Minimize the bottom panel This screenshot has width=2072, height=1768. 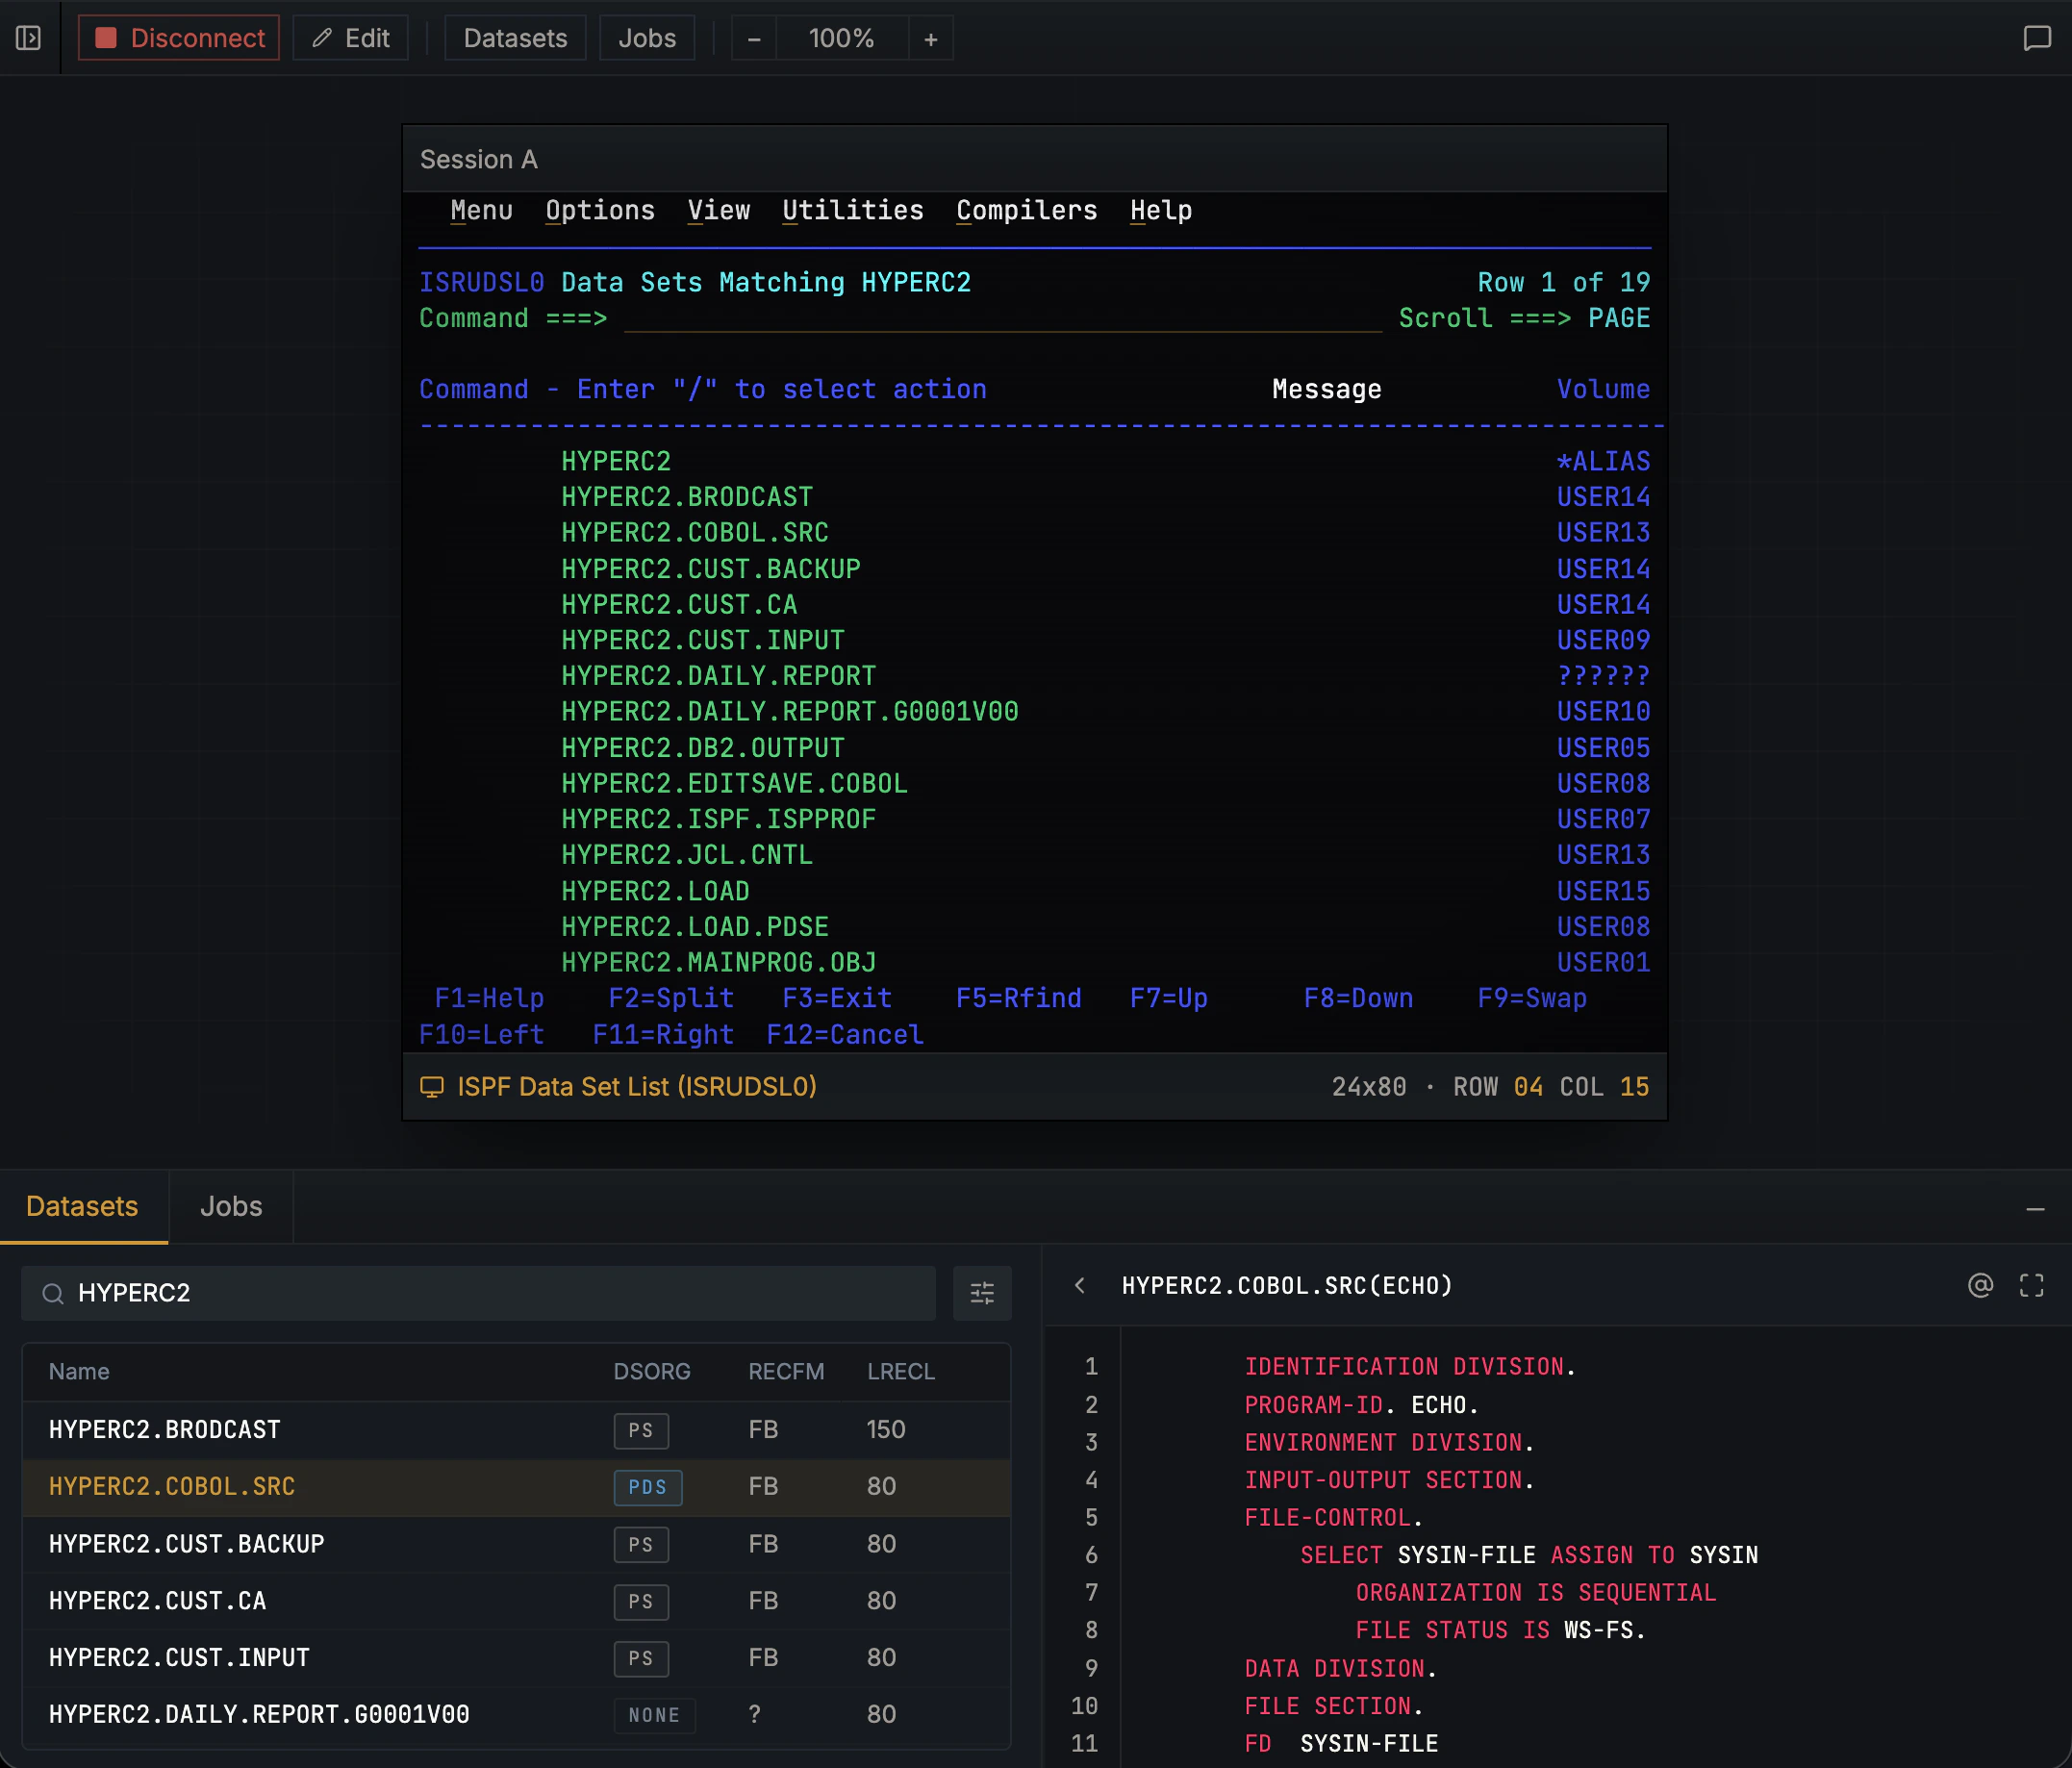[x=2035, y=1209]
